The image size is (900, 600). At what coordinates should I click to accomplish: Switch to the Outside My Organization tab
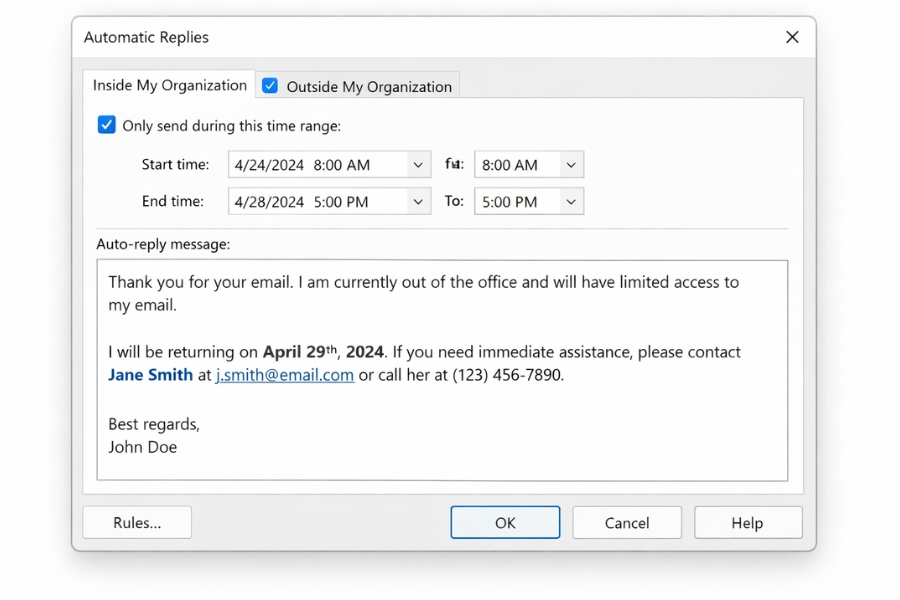coord(368,86)
